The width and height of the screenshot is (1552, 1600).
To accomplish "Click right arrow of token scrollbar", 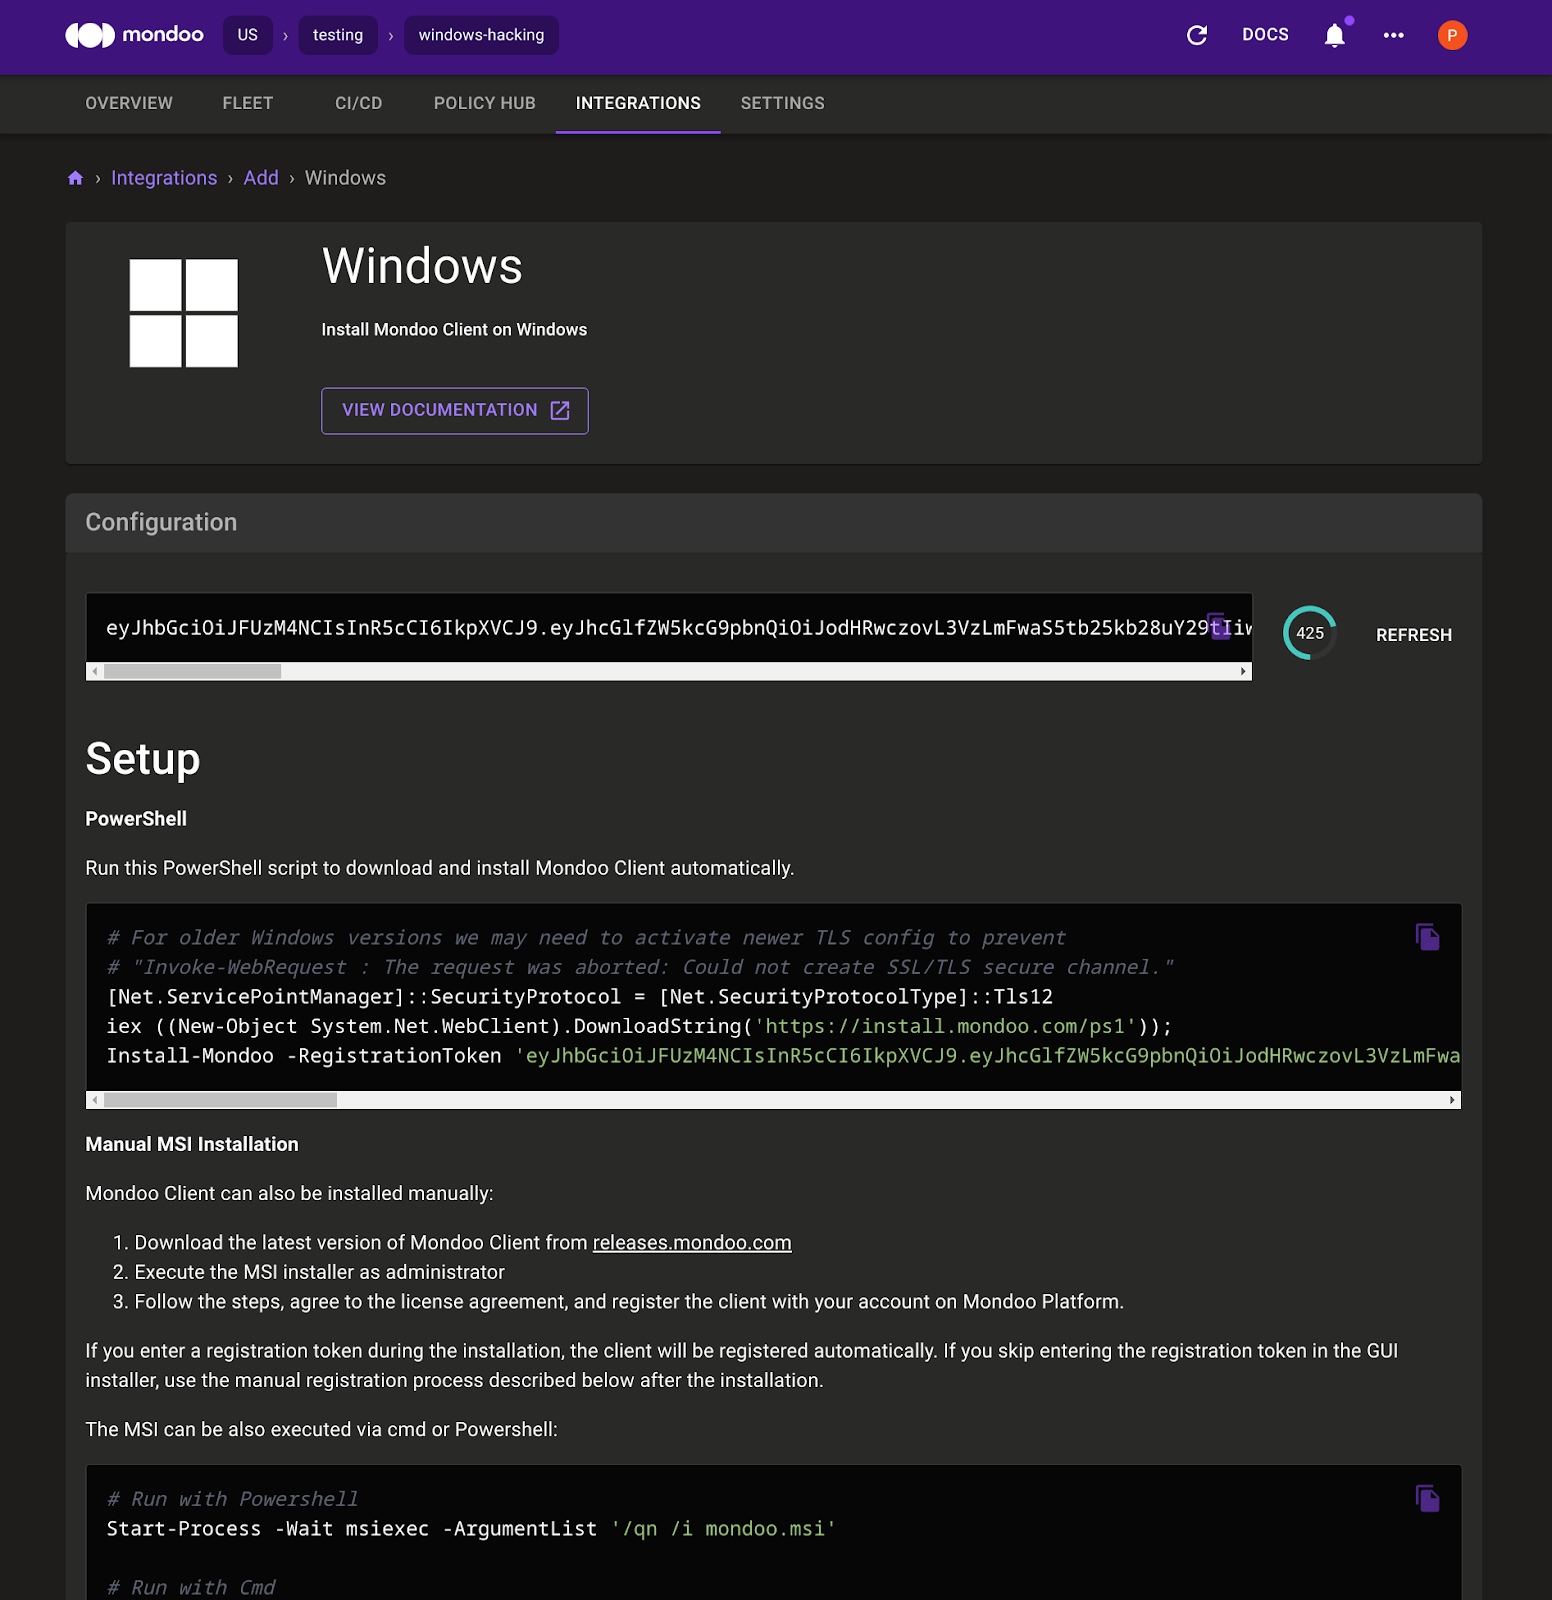I will pos(1243,672).
